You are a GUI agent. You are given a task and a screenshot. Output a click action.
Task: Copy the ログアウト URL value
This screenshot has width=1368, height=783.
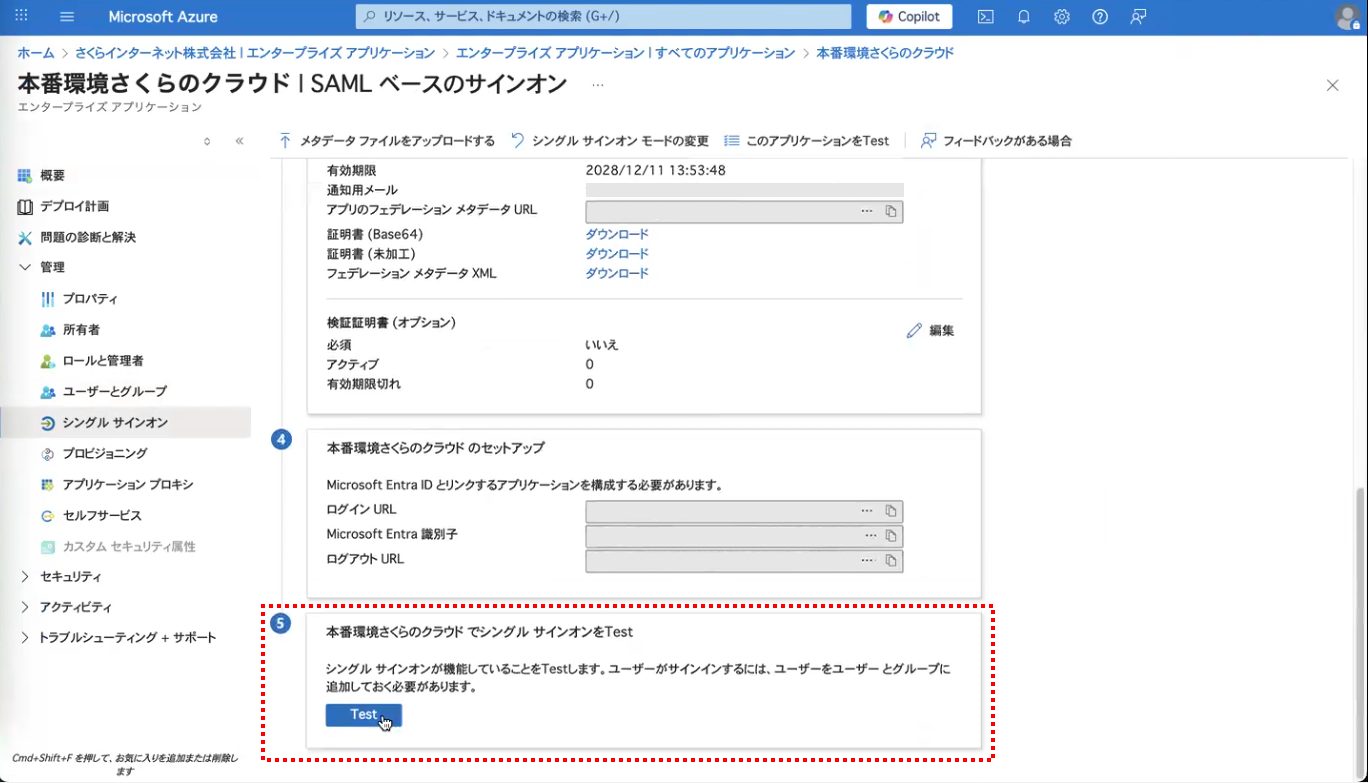(x=890, y=560)
